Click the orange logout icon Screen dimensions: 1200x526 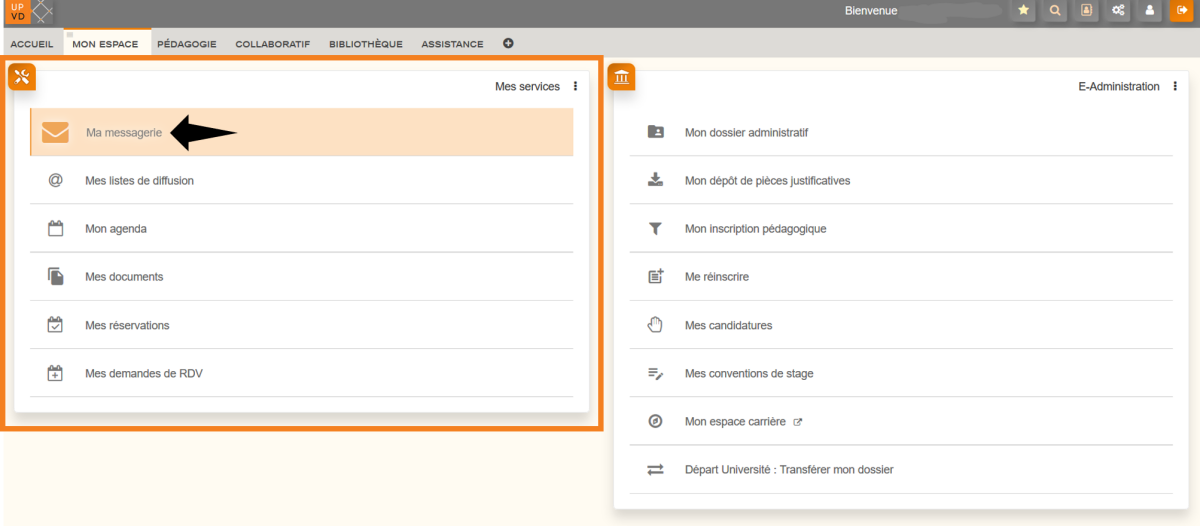[x=1182, y=11]
